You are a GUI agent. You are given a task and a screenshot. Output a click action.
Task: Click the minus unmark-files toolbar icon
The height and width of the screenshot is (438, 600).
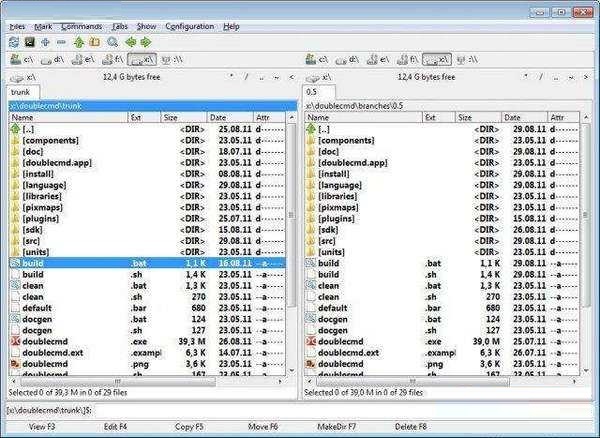(61, 42)
